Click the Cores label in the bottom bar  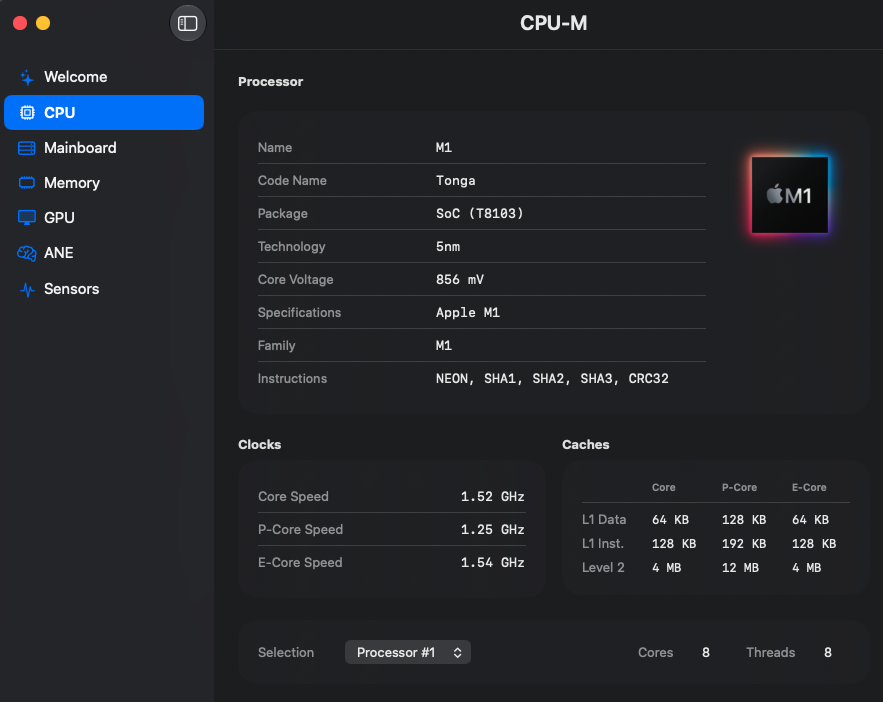(655, 652)
